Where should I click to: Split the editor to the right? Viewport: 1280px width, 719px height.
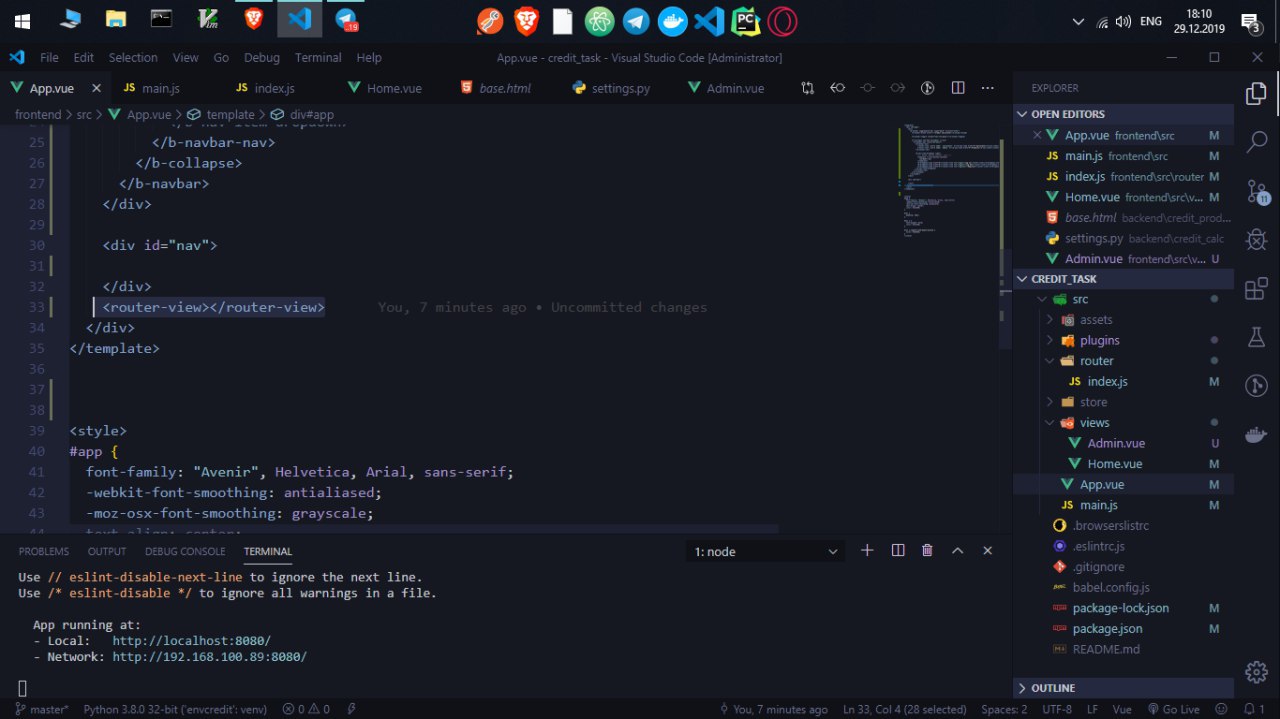[958, 88]
